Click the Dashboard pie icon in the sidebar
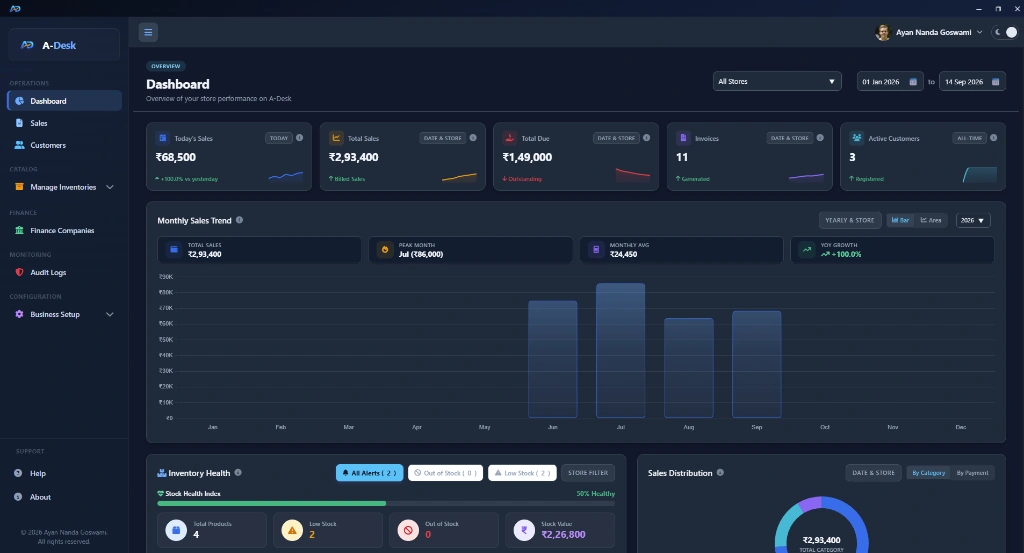Image resolution: width=1024 pixels, height=553 pixels. [x=20, y=101]
